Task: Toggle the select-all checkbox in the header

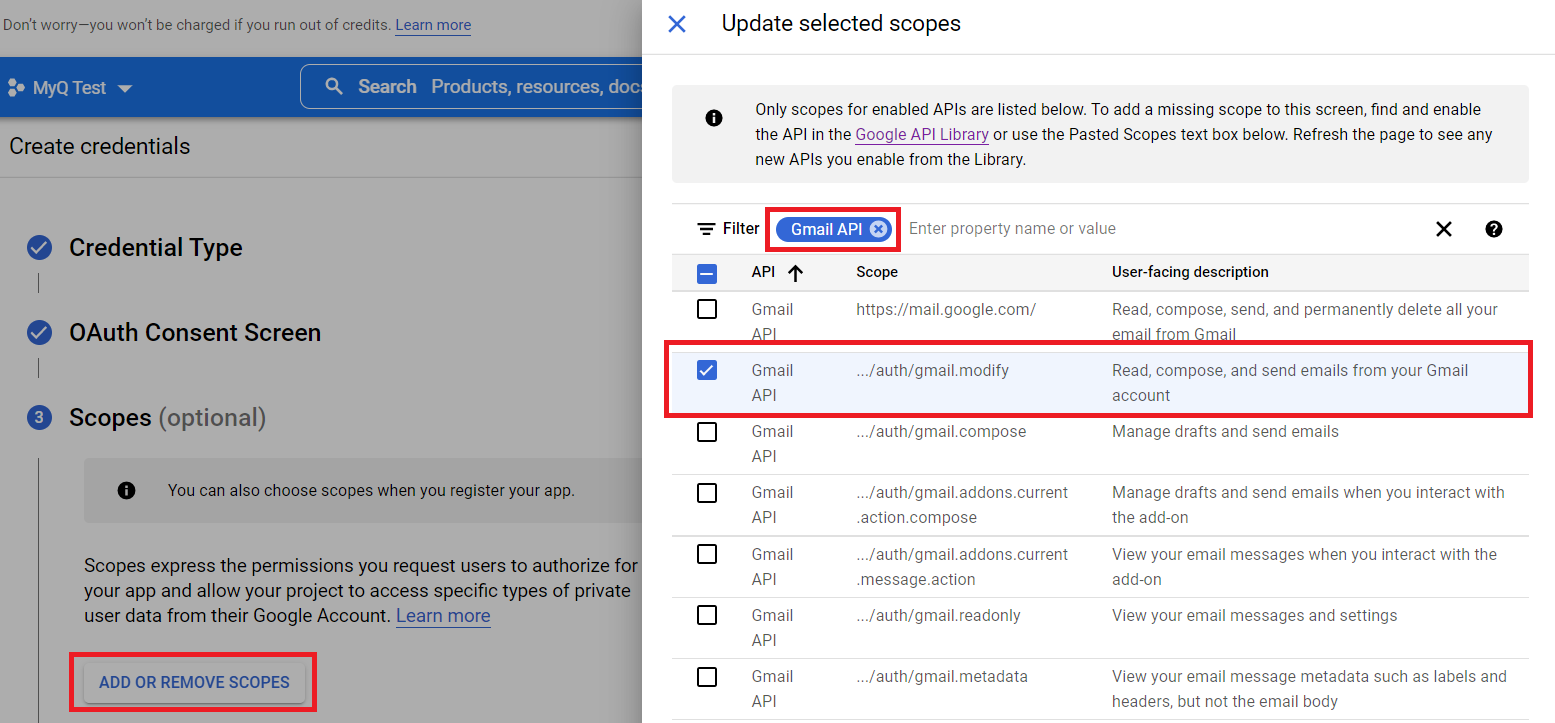Action: (707, 271)
